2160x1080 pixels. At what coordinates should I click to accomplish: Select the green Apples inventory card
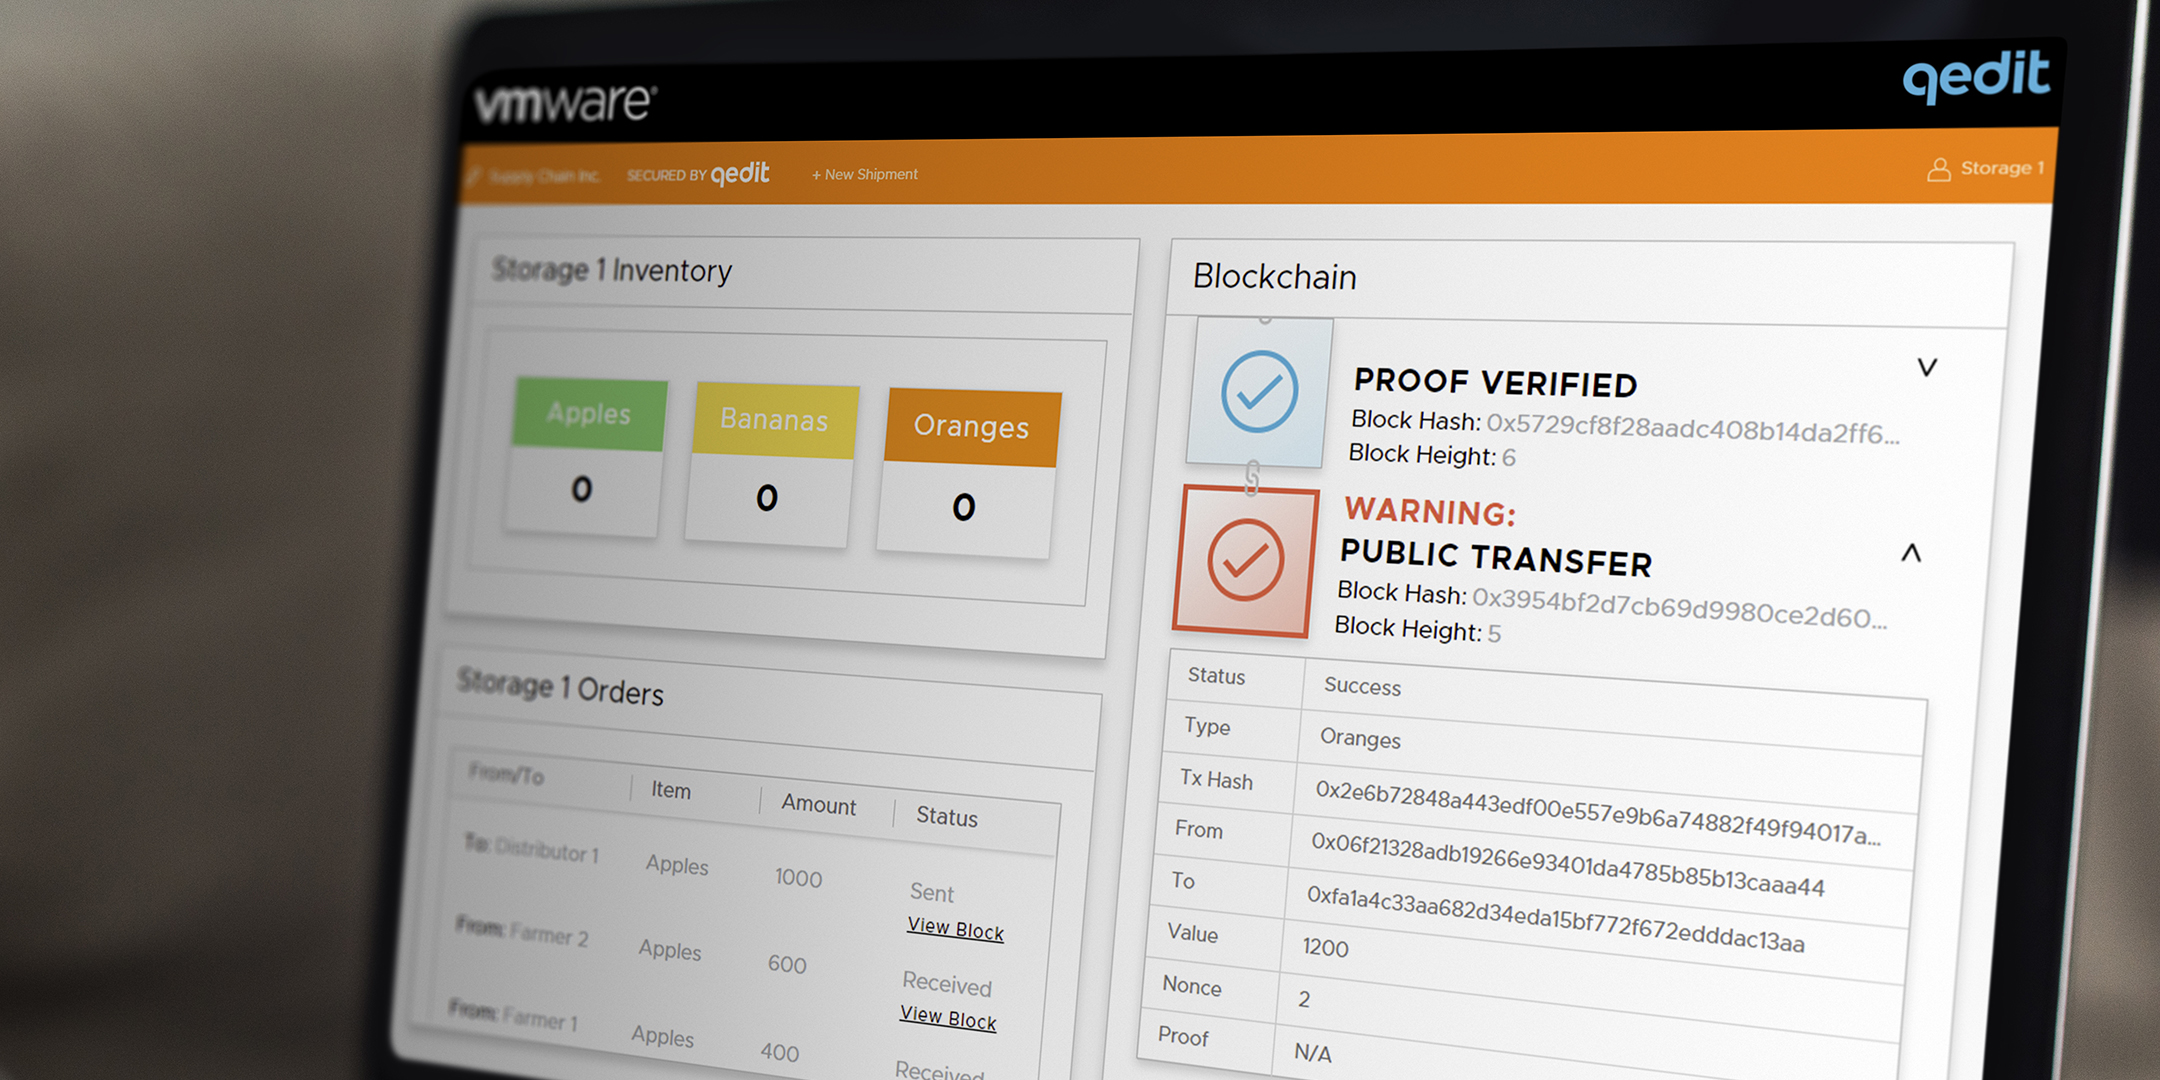[x=585, y=456]
